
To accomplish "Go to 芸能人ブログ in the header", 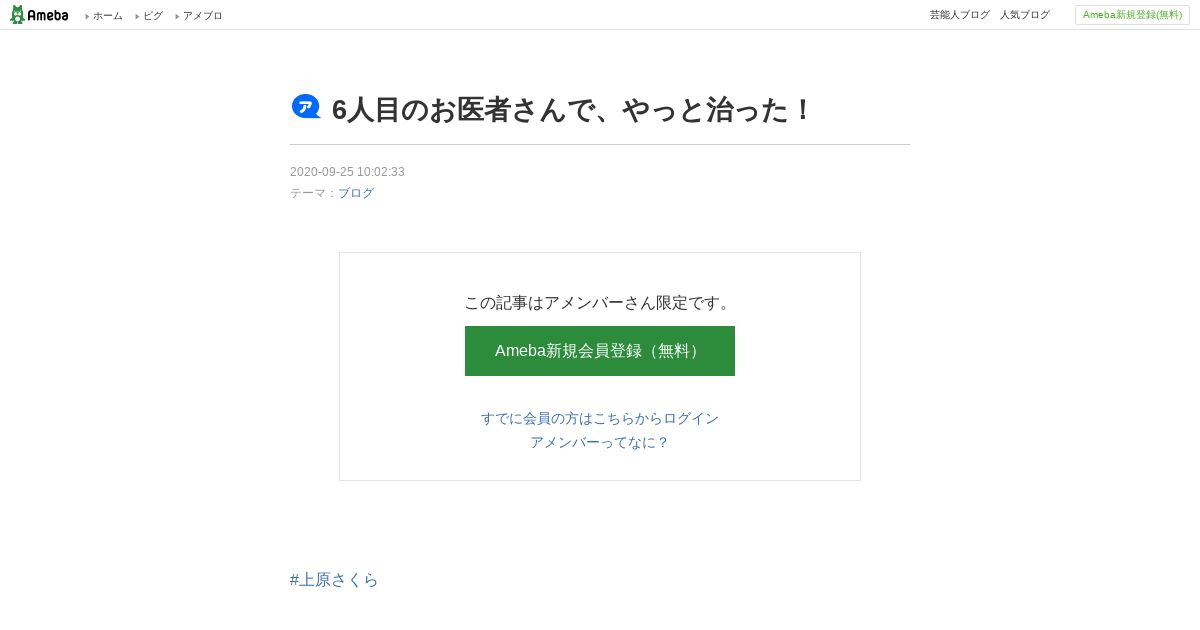I will pyautogui.click(x=960, y=15).
